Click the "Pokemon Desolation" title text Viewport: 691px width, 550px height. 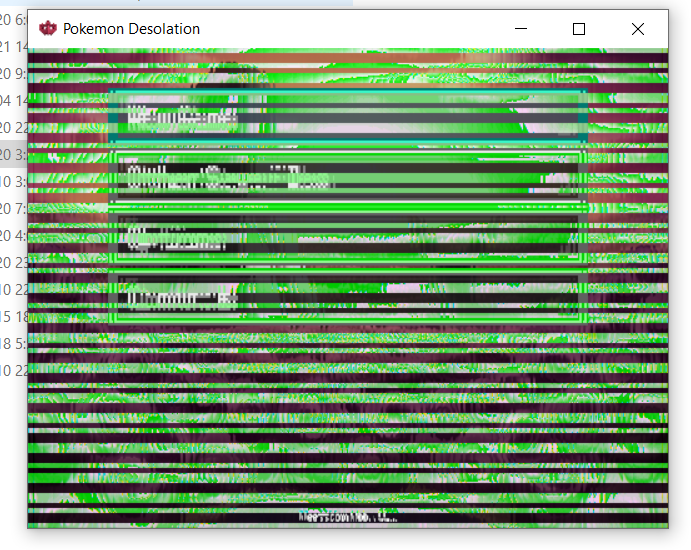coord(131,29)
